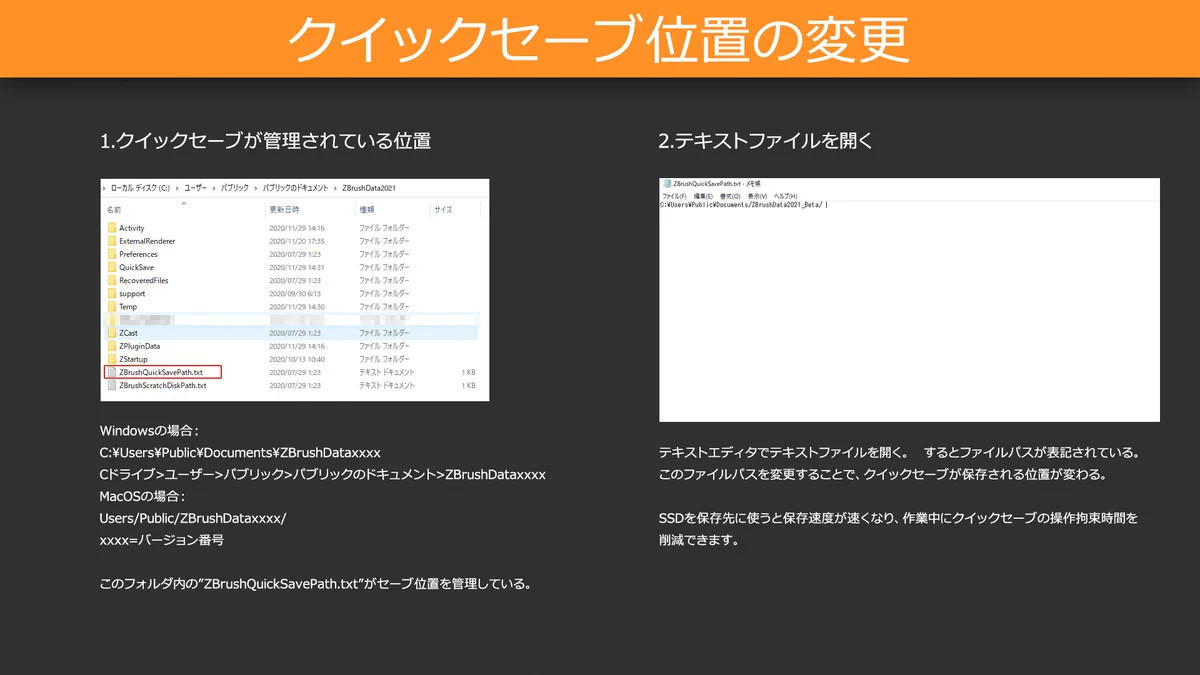Image resolution: width=1200 pixels, height=675 pixels.
Task: Select the Activity folder icon
Action: coord(111,228)
